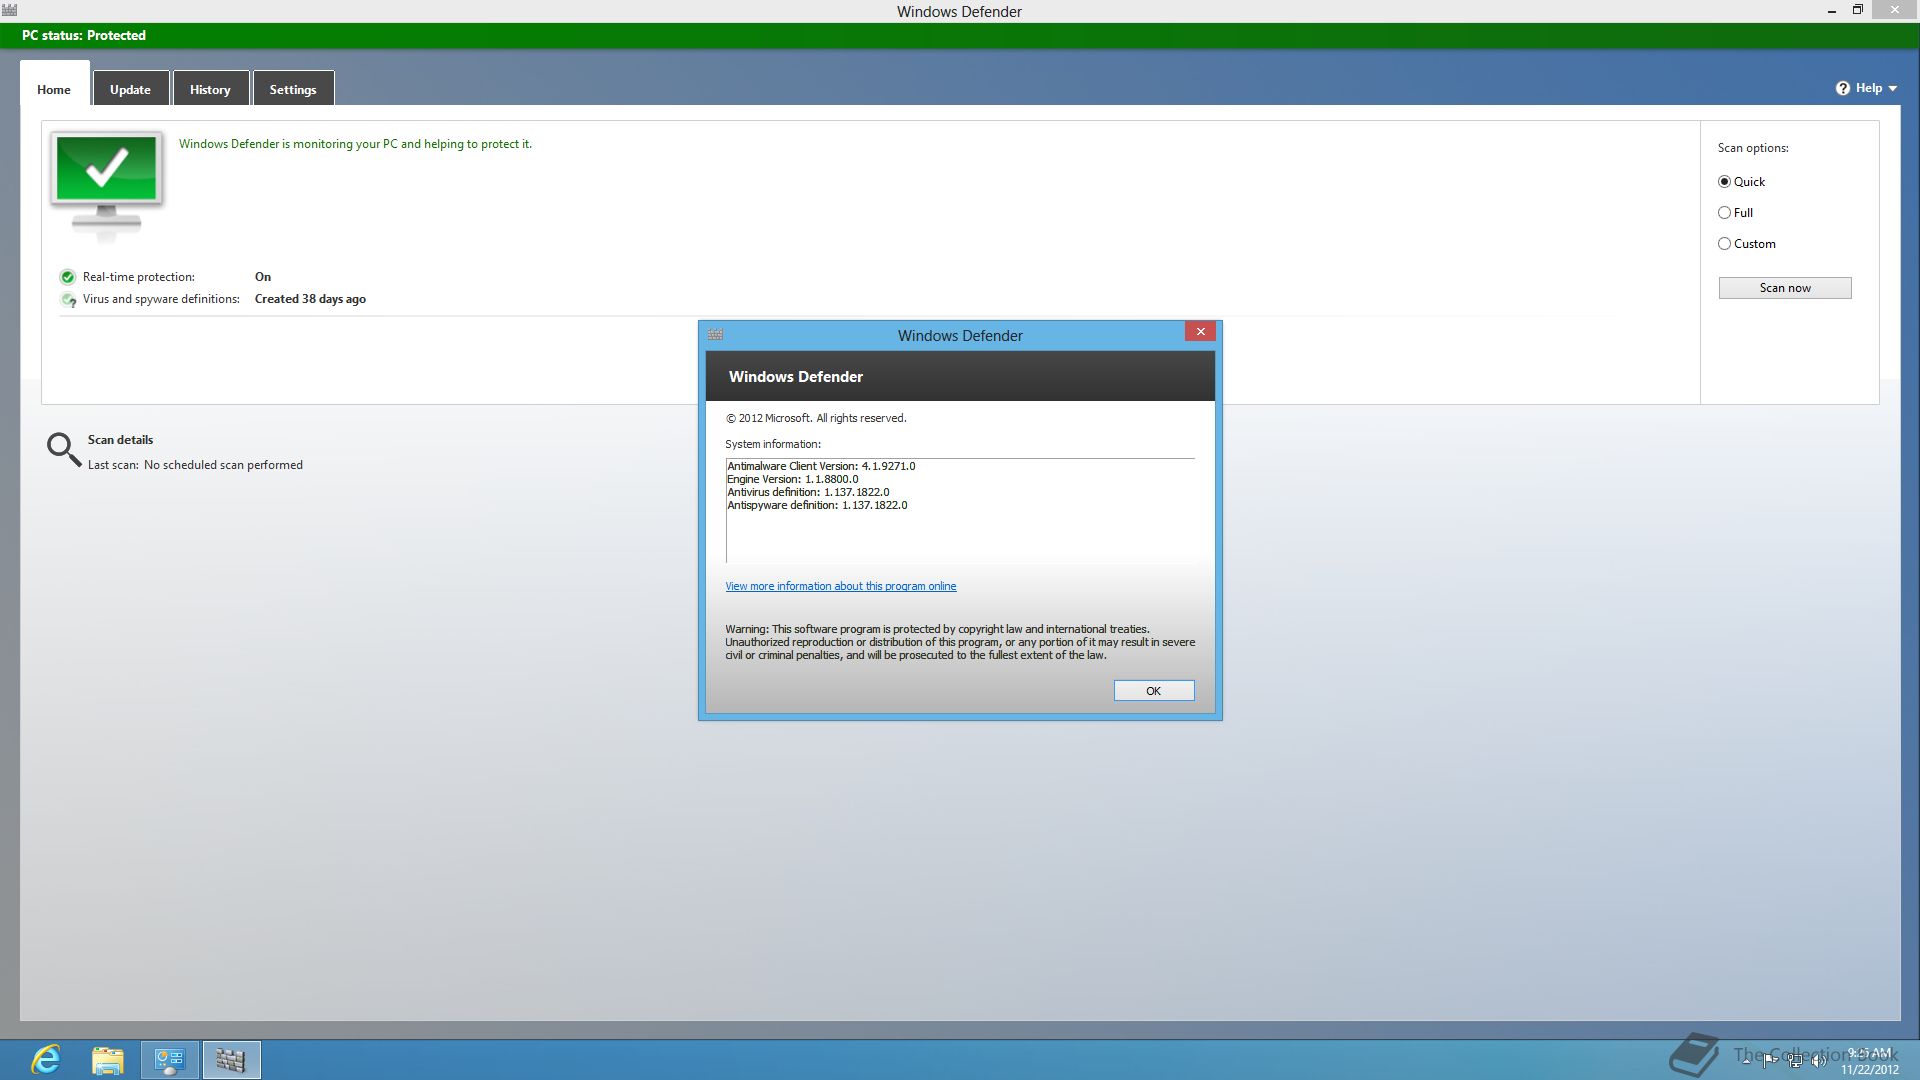The image size is (1920, 1080).
Task: Click the Antispyware definition version line
Action: pyautogui.click(x=817, y=505)
